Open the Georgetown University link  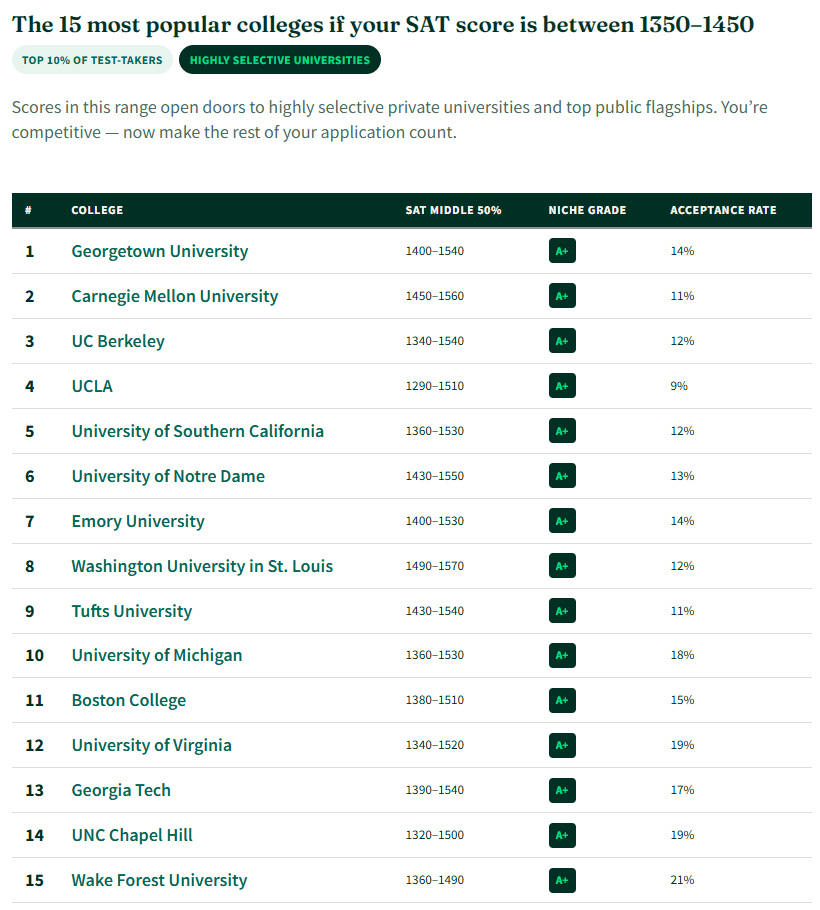pyautogui.click(x=160, y=251)
